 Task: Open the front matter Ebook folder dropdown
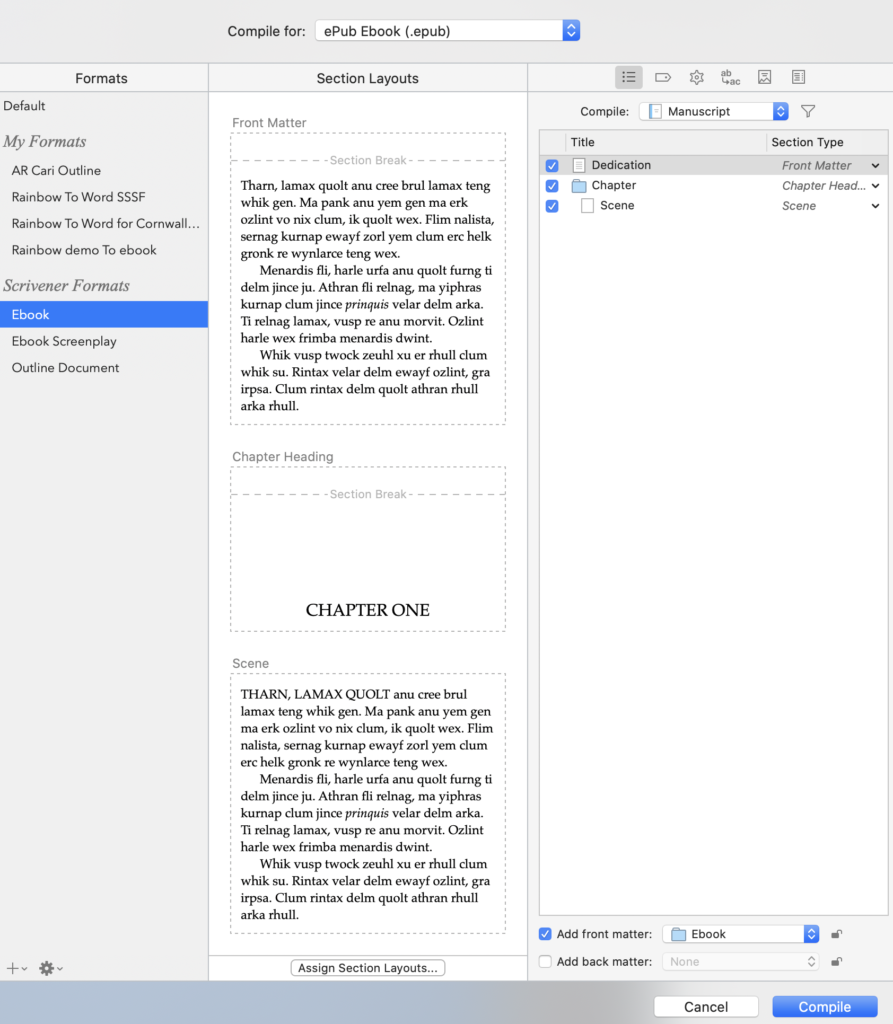740,934
